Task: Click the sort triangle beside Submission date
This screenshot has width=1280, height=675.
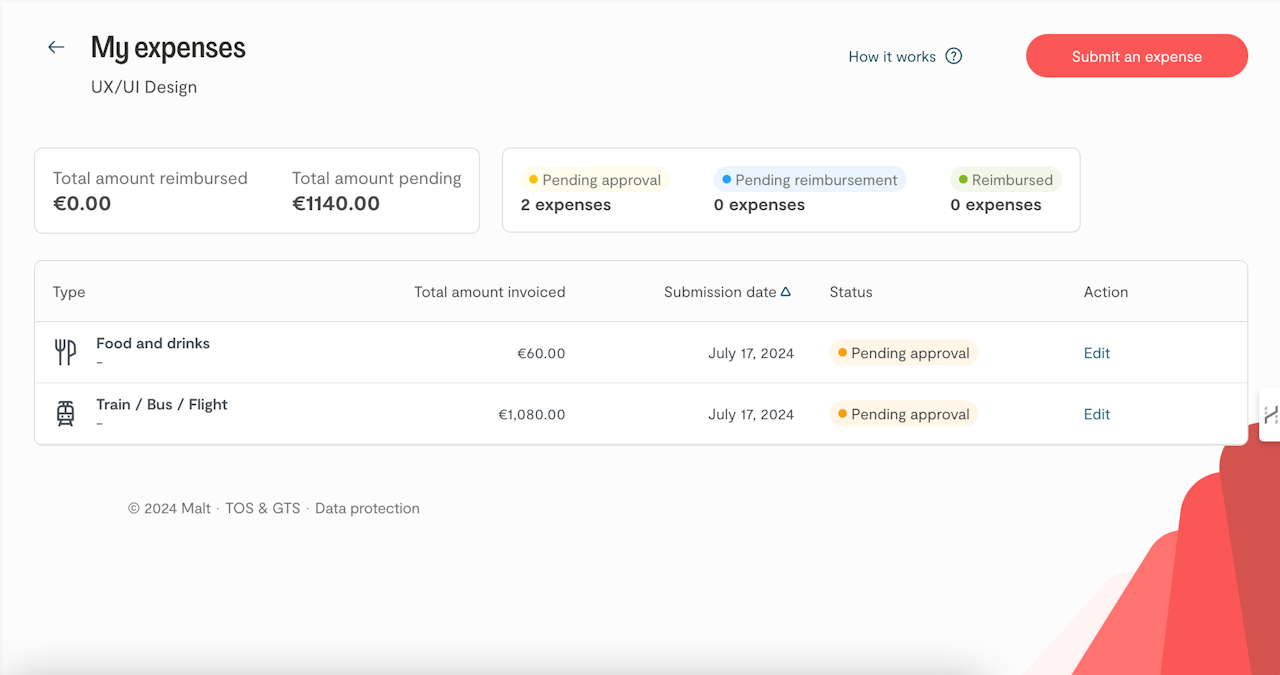Action: pyautogui.click(x=786, y=292)
